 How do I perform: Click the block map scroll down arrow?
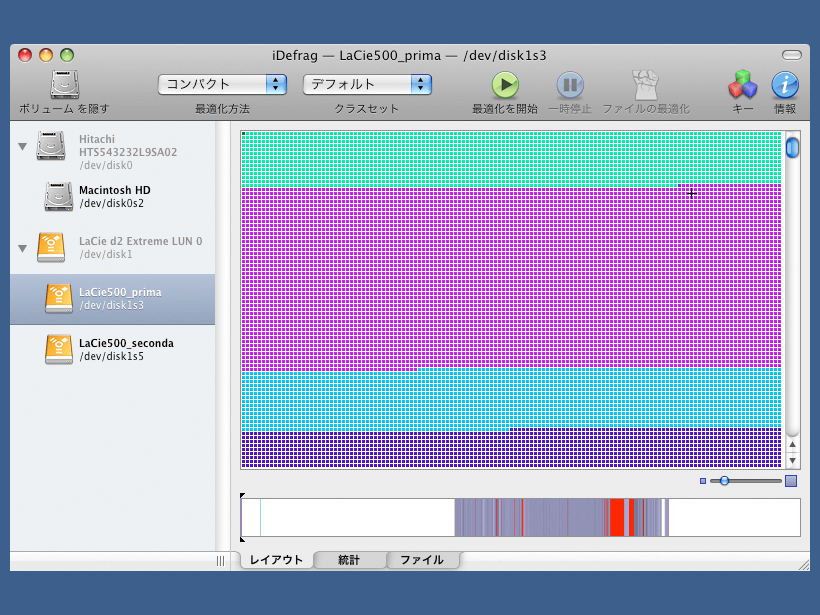click(793, 461)
